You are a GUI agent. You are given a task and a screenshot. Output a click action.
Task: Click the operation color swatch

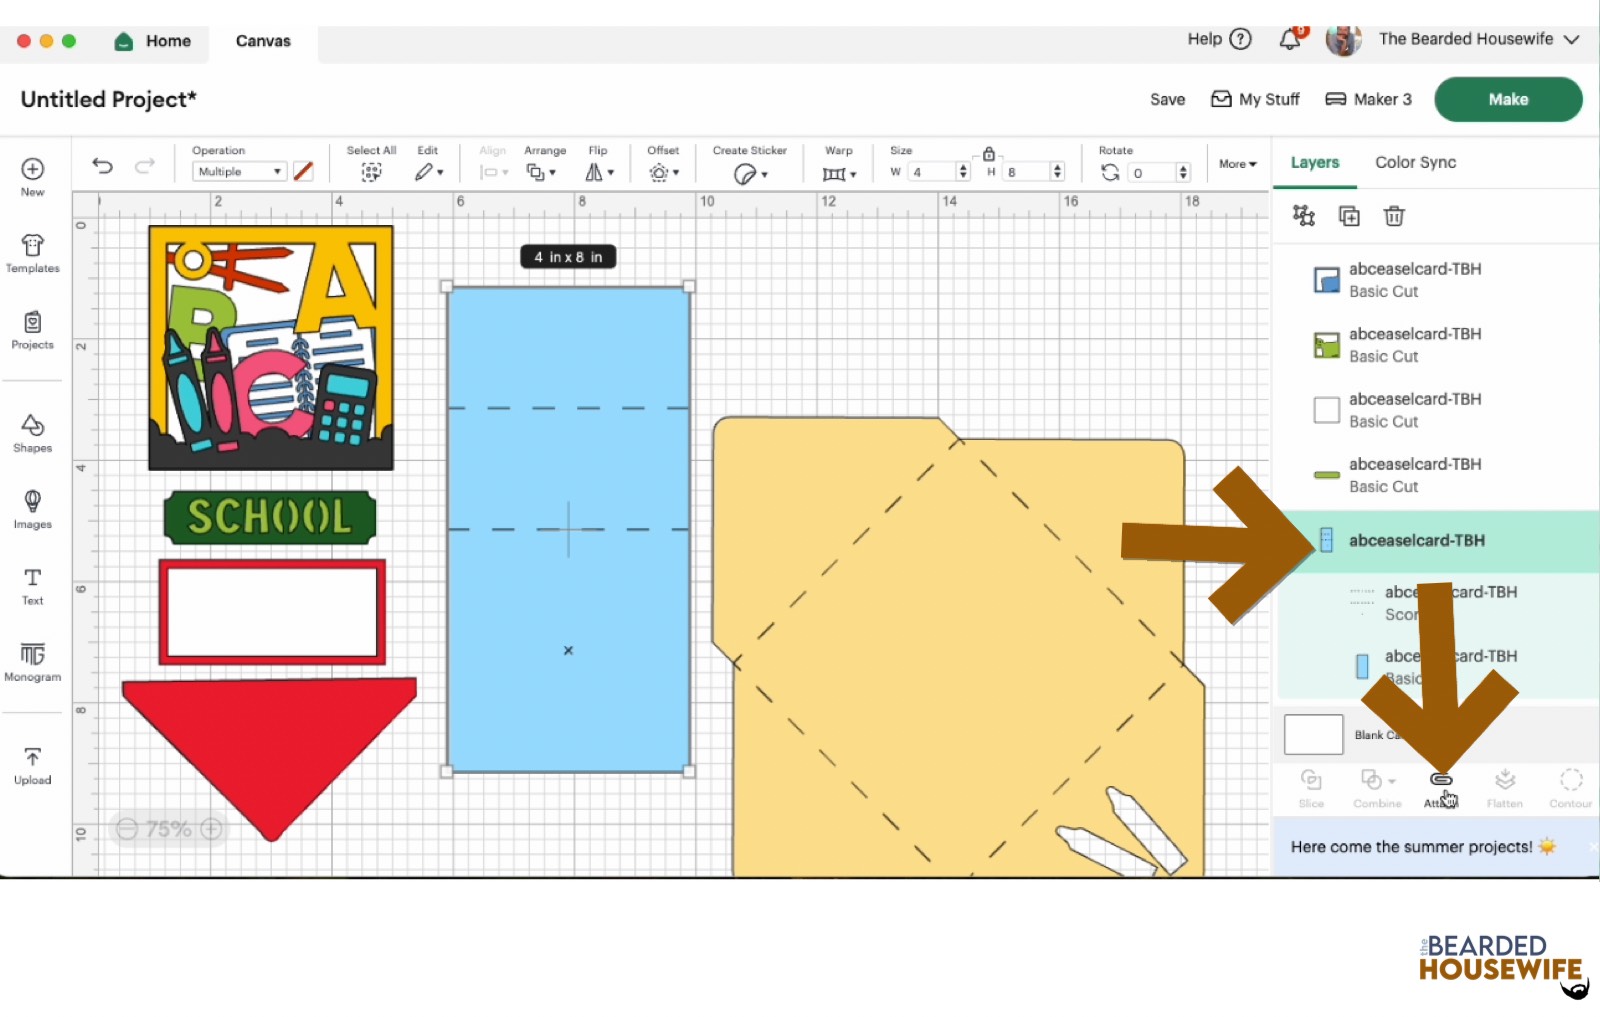coord(303,172)
